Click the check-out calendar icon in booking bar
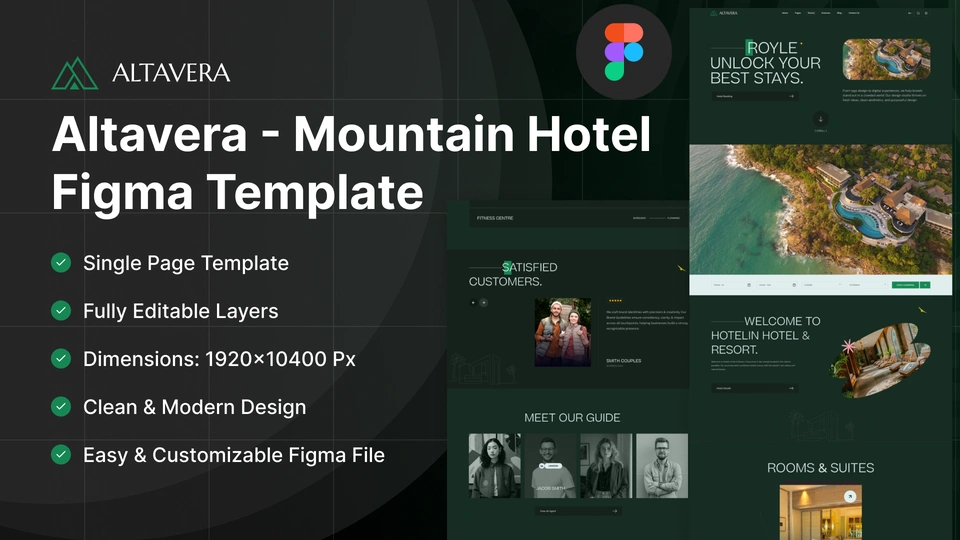Screen dimensions: 960x540 (x=794, y=285)
